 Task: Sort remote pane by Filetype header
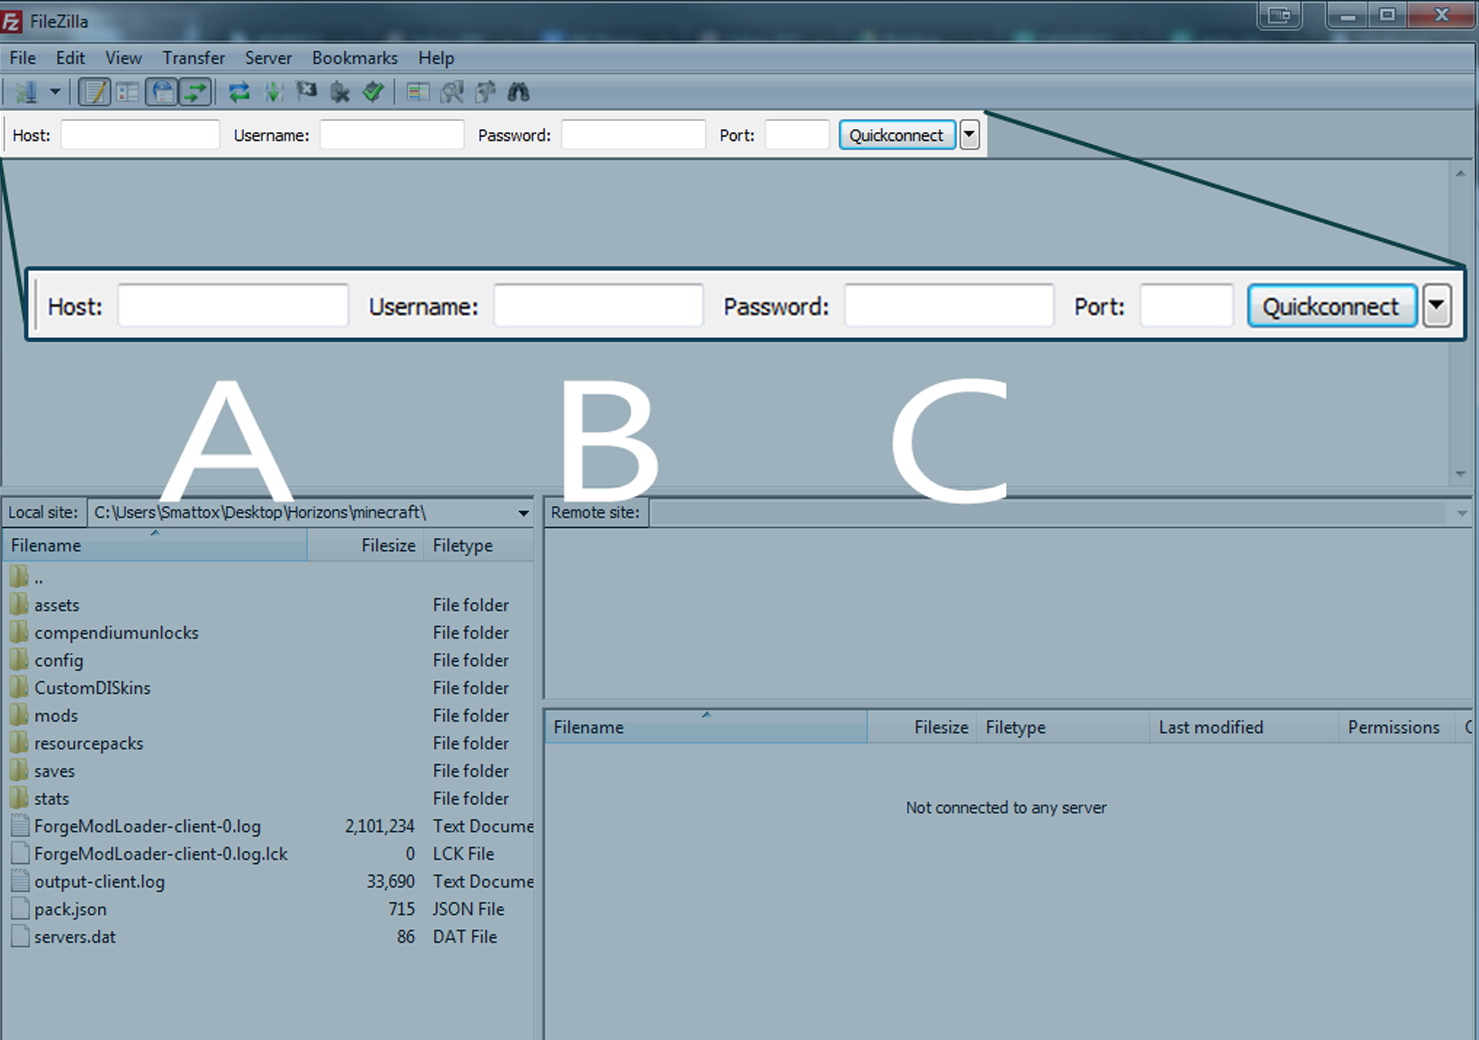[1064, 728]
